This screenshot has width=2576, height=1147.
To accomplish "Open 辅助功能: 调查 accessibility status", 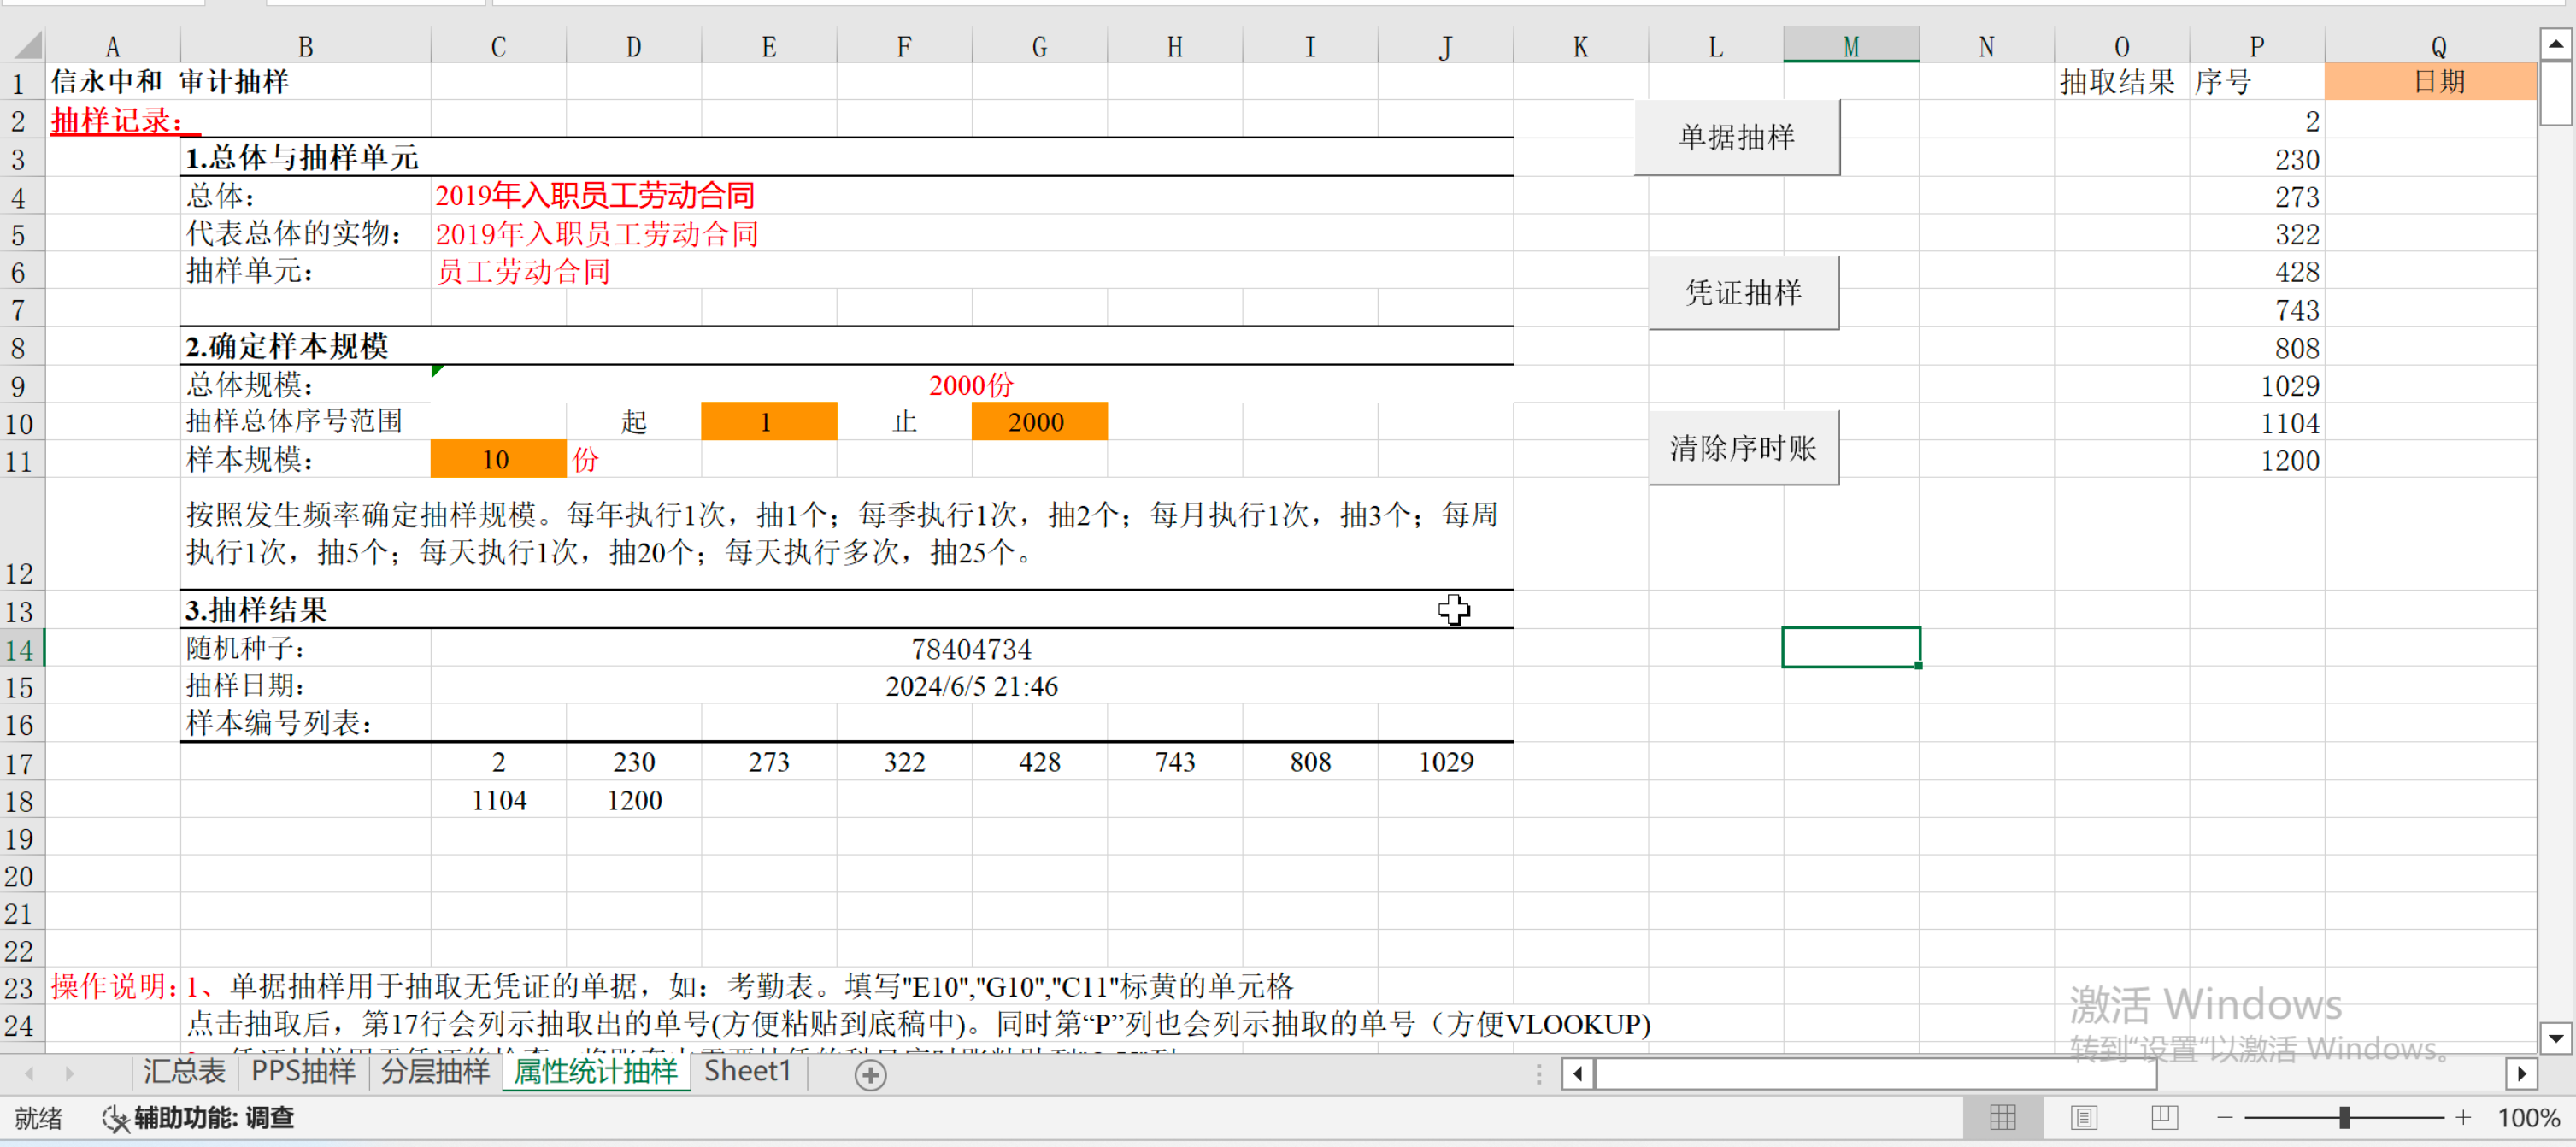I will (x=199, y=1118).
